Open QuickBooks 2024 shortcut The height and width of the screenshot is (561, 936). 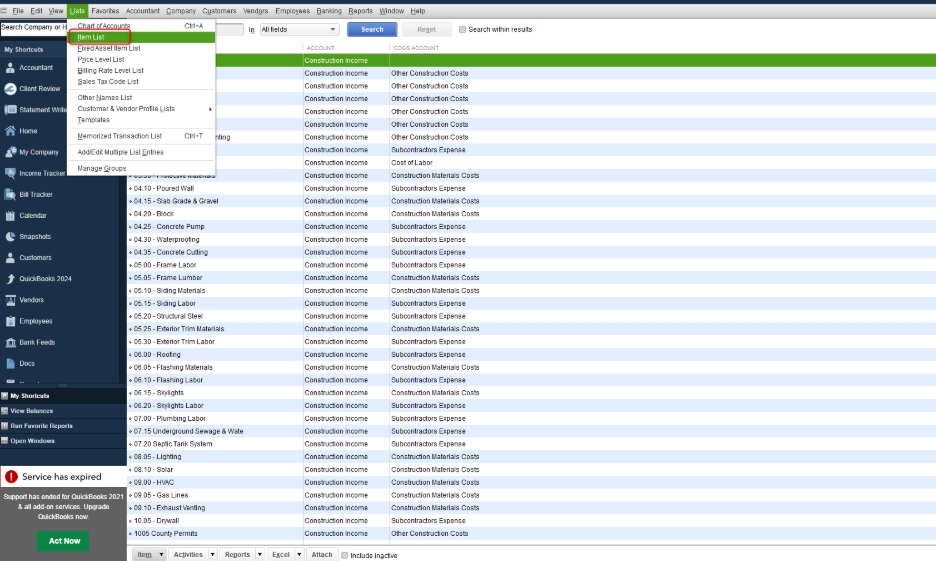click(38, 279)
